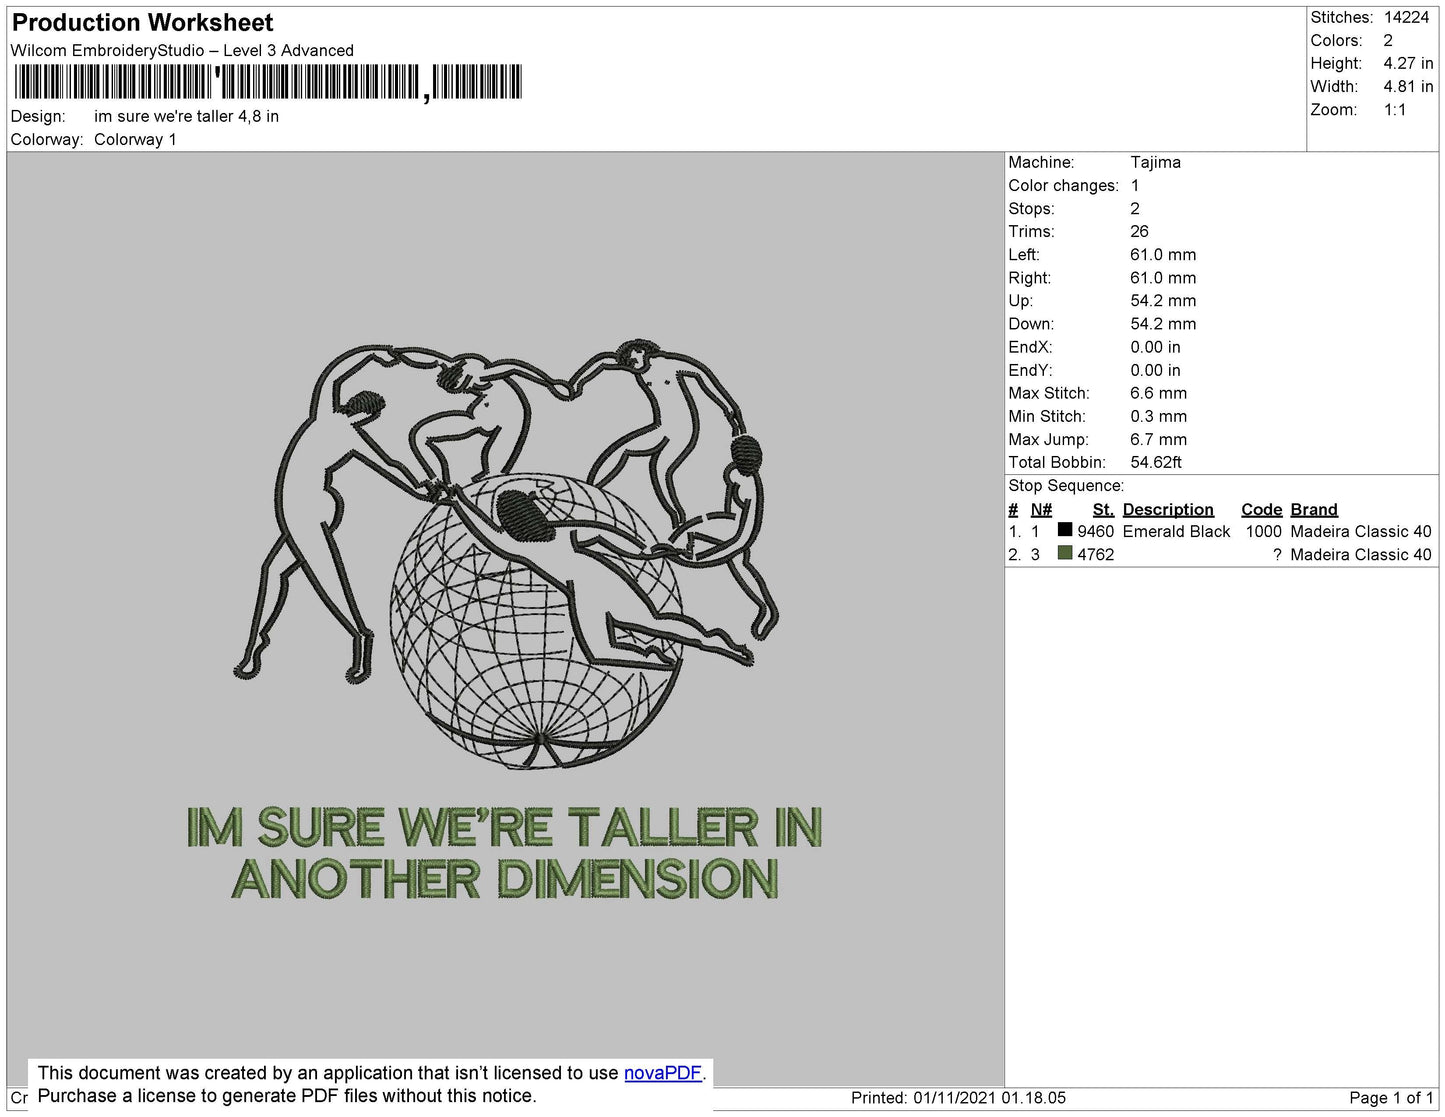The width and height of the screenshot is (1445, 1117).
Task: Click the Stops value 2
Action: point(1135,208)
